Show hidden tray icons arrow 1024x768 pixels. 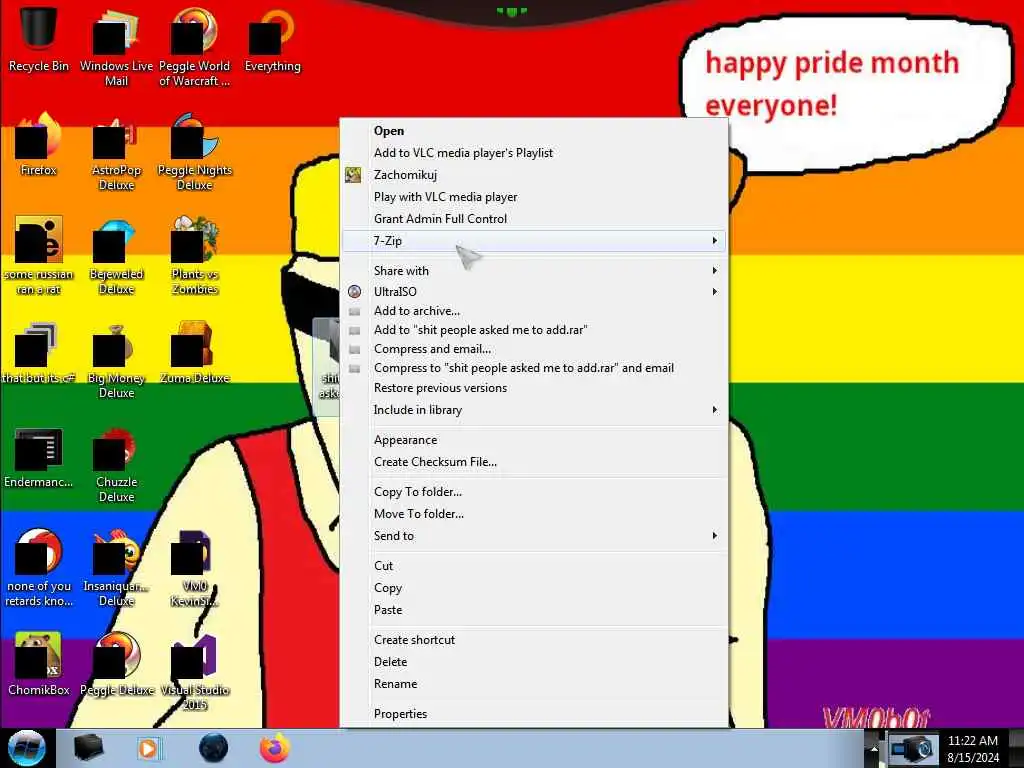point(874,749)
